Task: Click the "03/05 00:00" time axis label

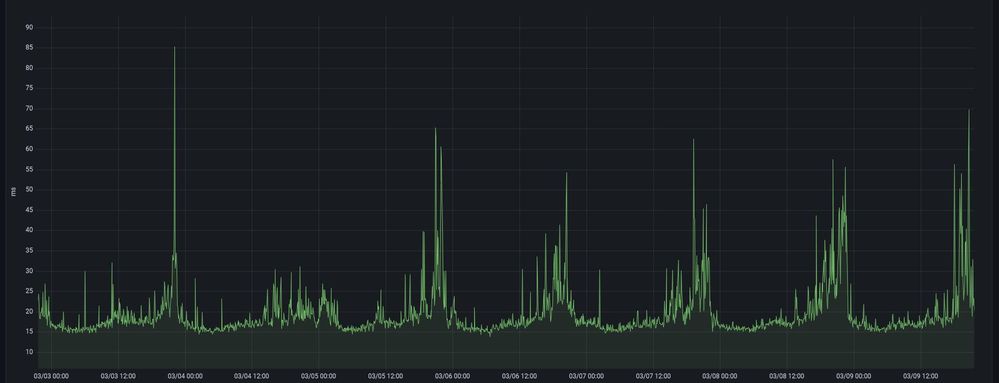Action: [x=319, y=377]
